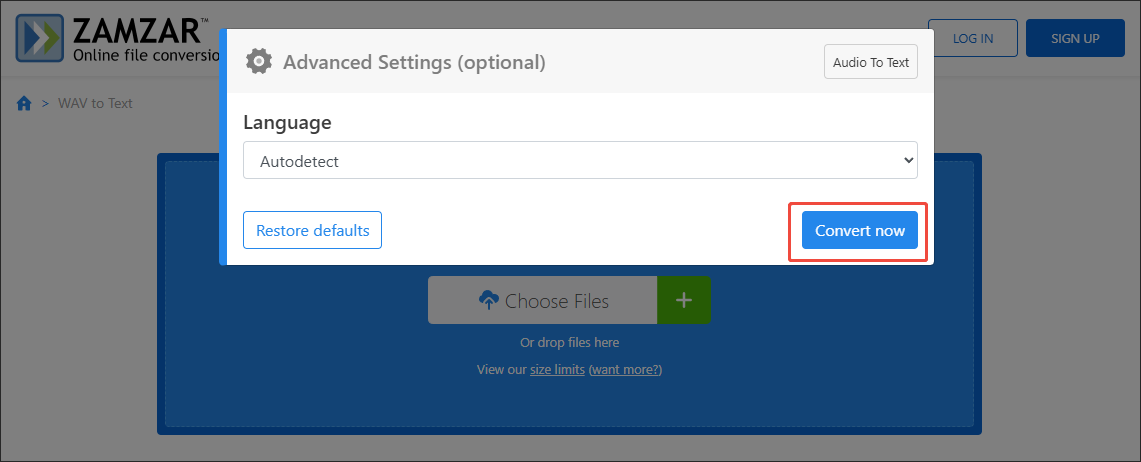Expand the Language dropdown chevron arrow

(908, 160)
